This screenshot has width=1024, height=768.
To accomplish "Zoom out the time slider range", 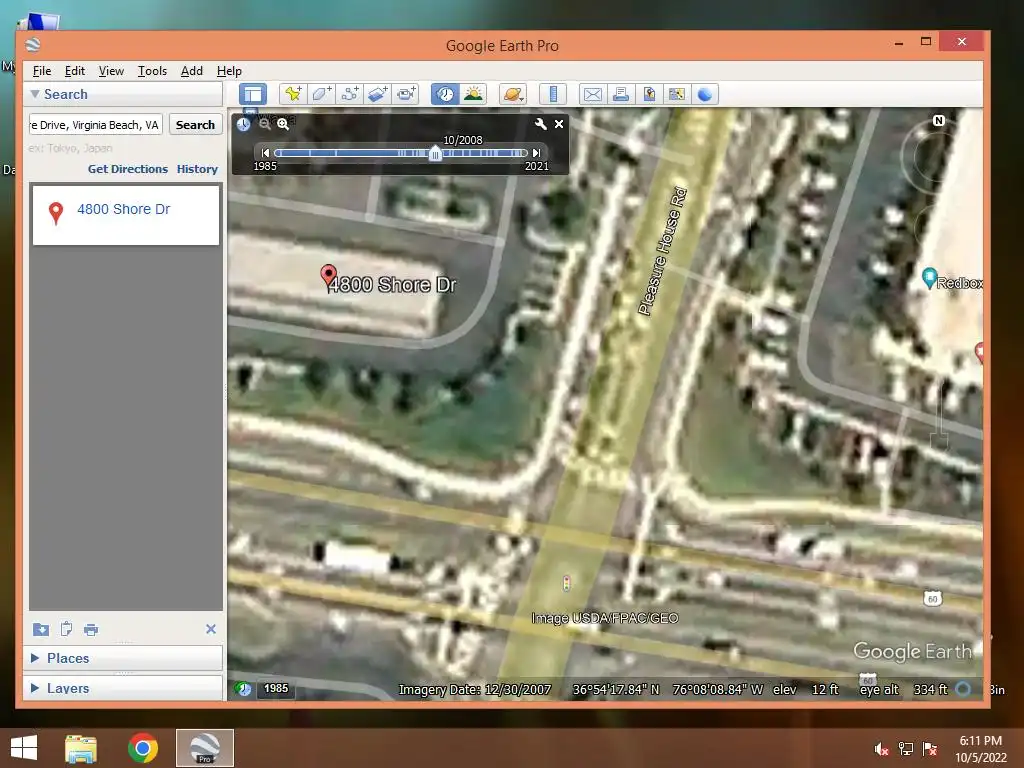I will click(x=264, y=123).
